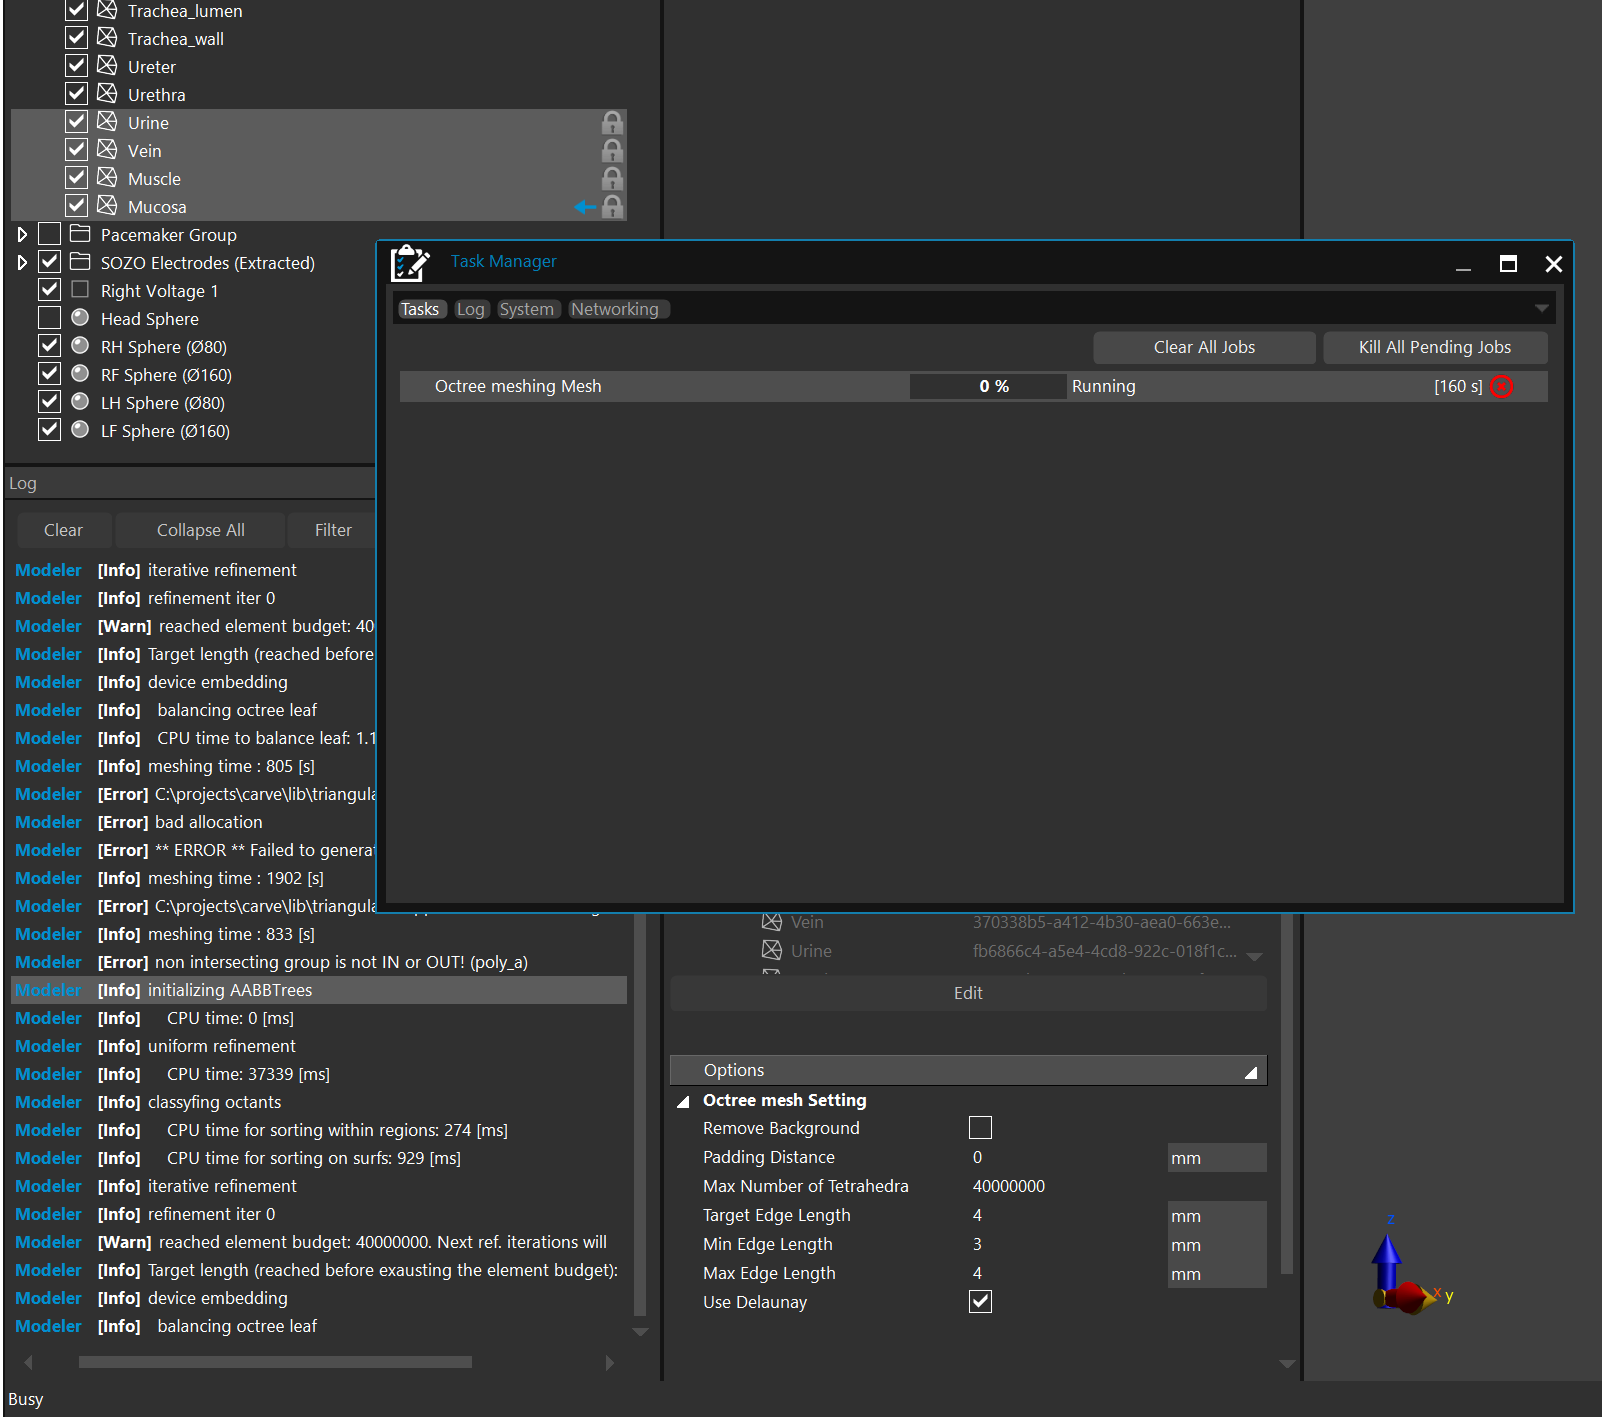Image resolution: width=1602 pixels, height=1417 pixels.
Task: Click the lock icon on Muscle row
Action: coord(612,179)
